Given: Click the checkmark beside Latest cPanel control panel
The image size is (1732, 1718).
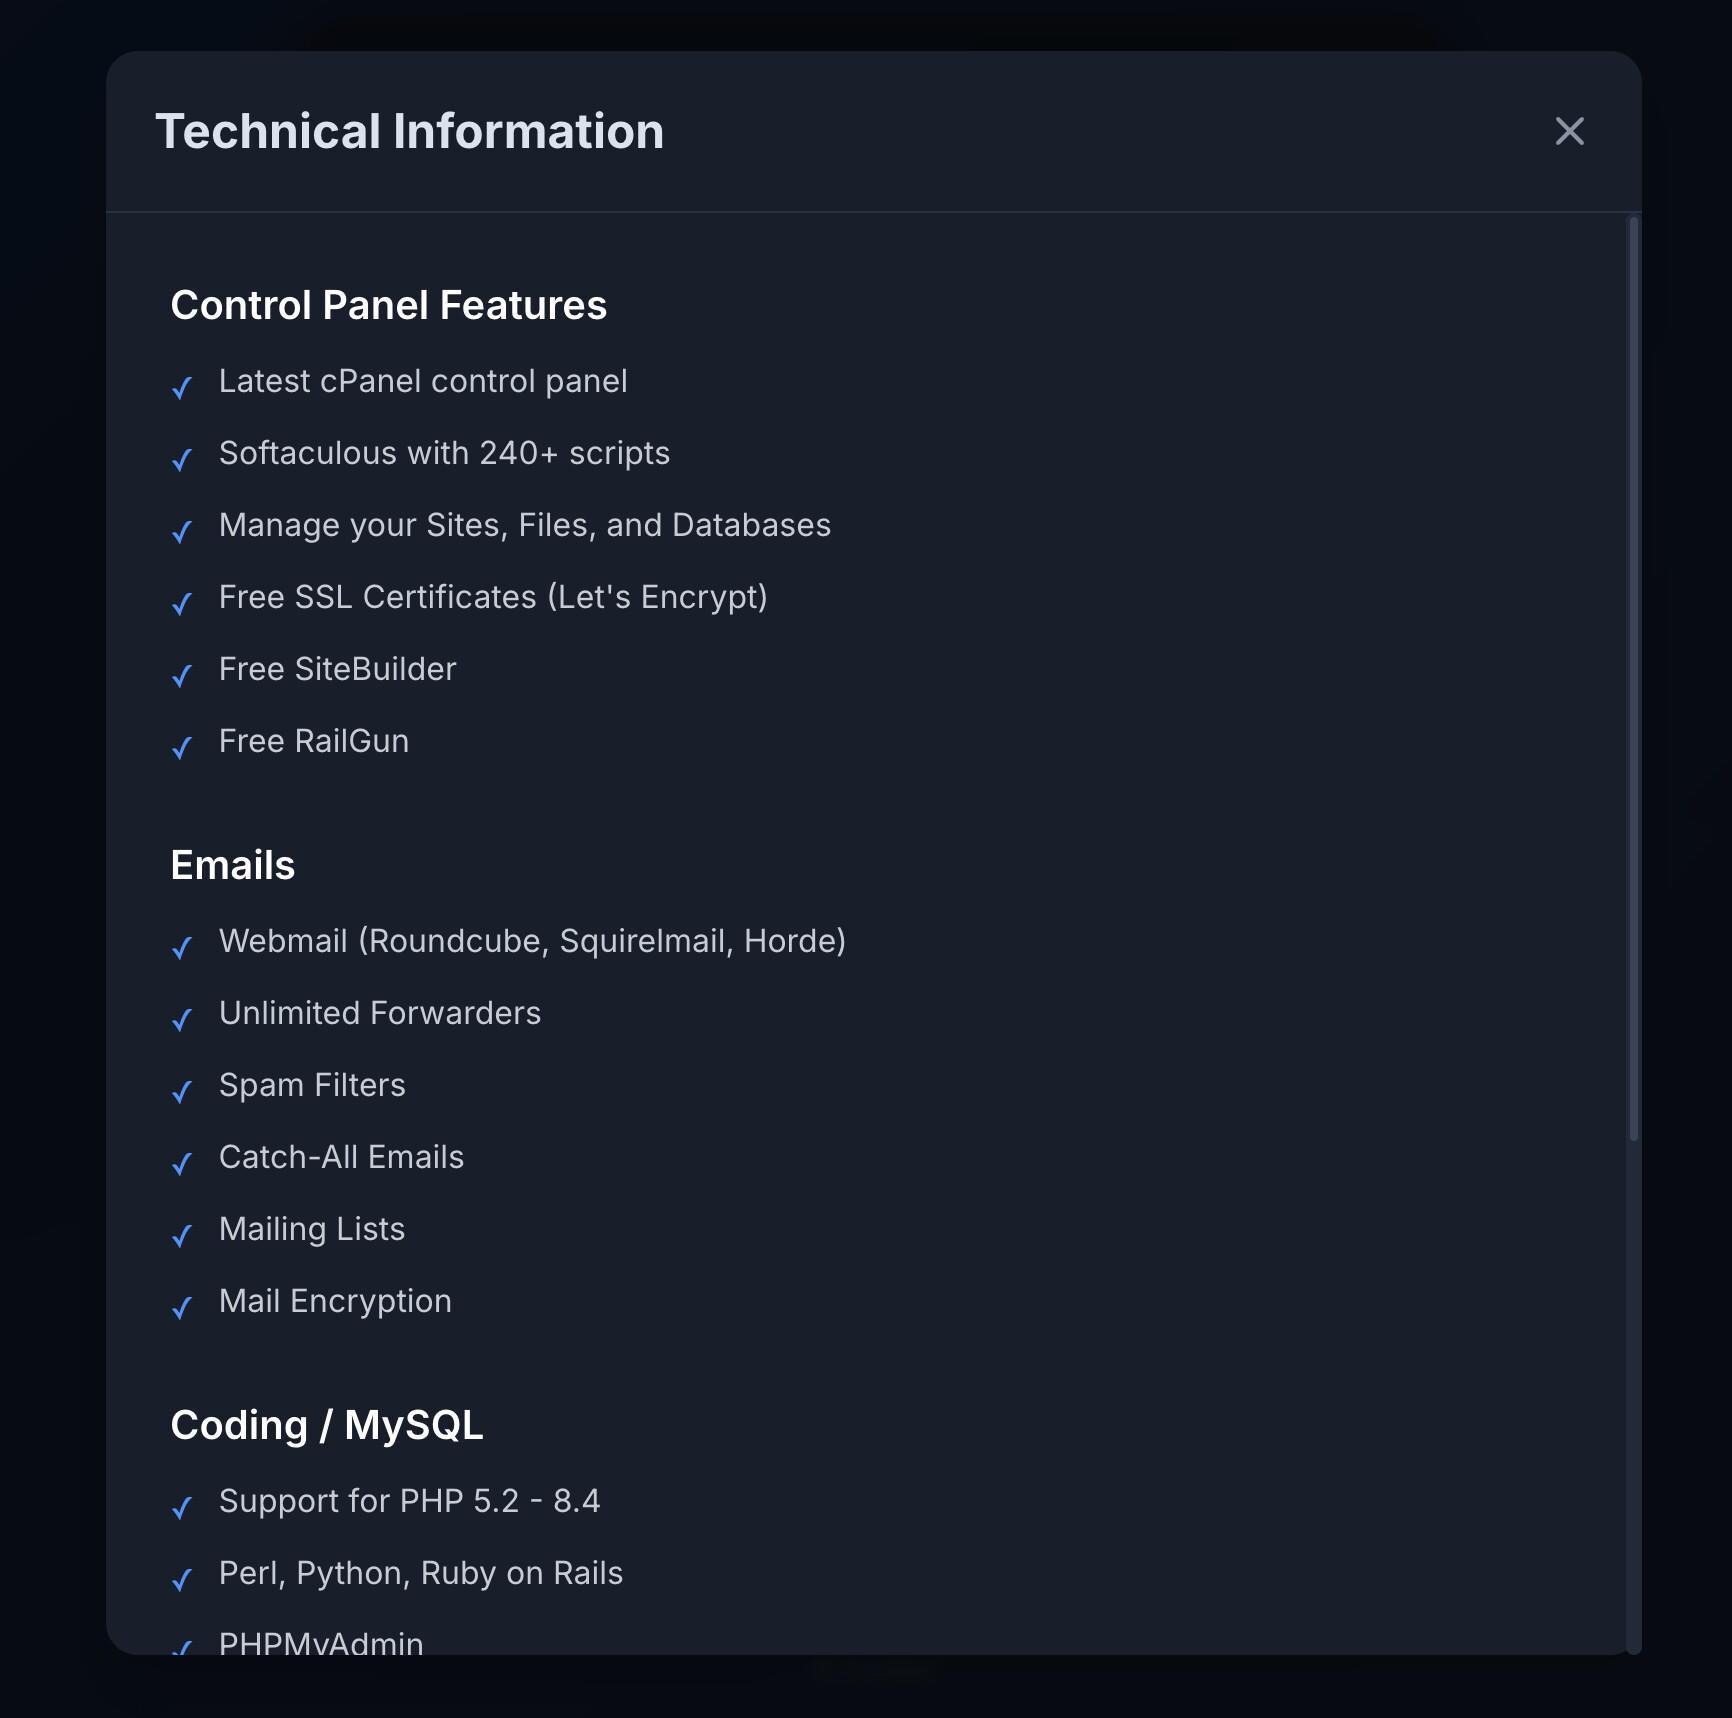Looking at the screenshot, I should (x=182, y=387).
